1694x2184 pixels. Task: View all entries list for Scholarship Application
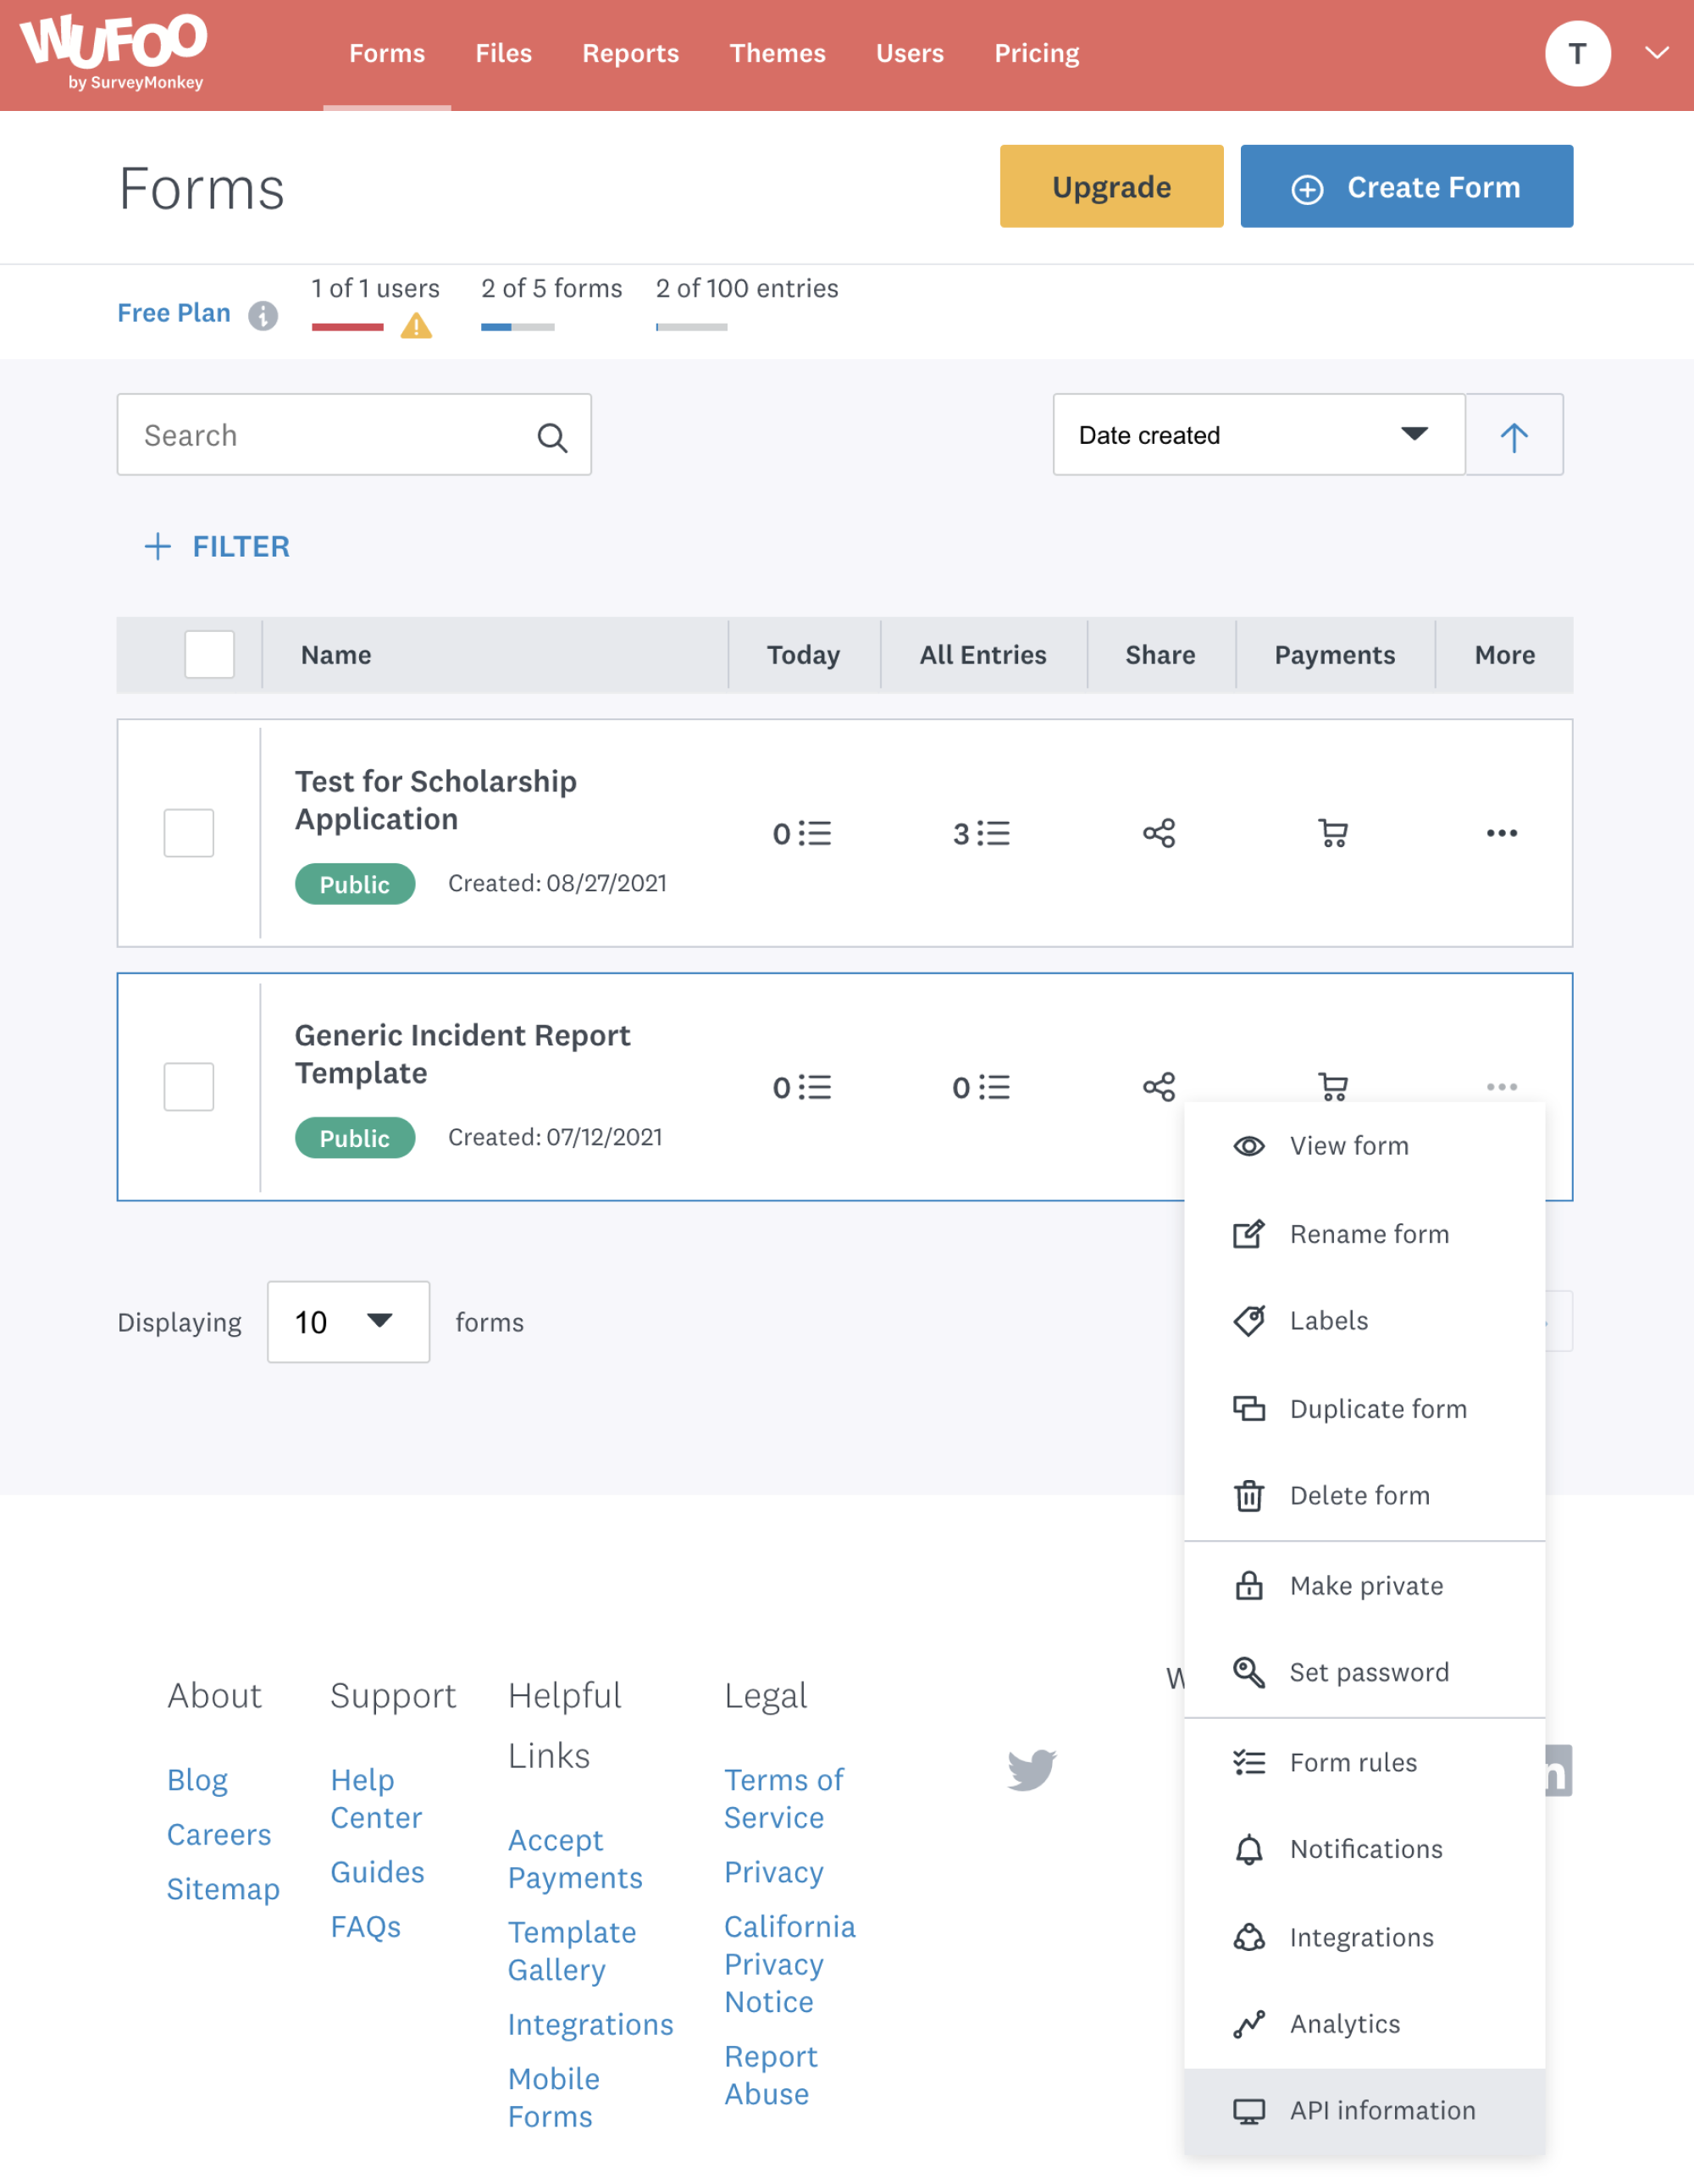coord(981,833)
